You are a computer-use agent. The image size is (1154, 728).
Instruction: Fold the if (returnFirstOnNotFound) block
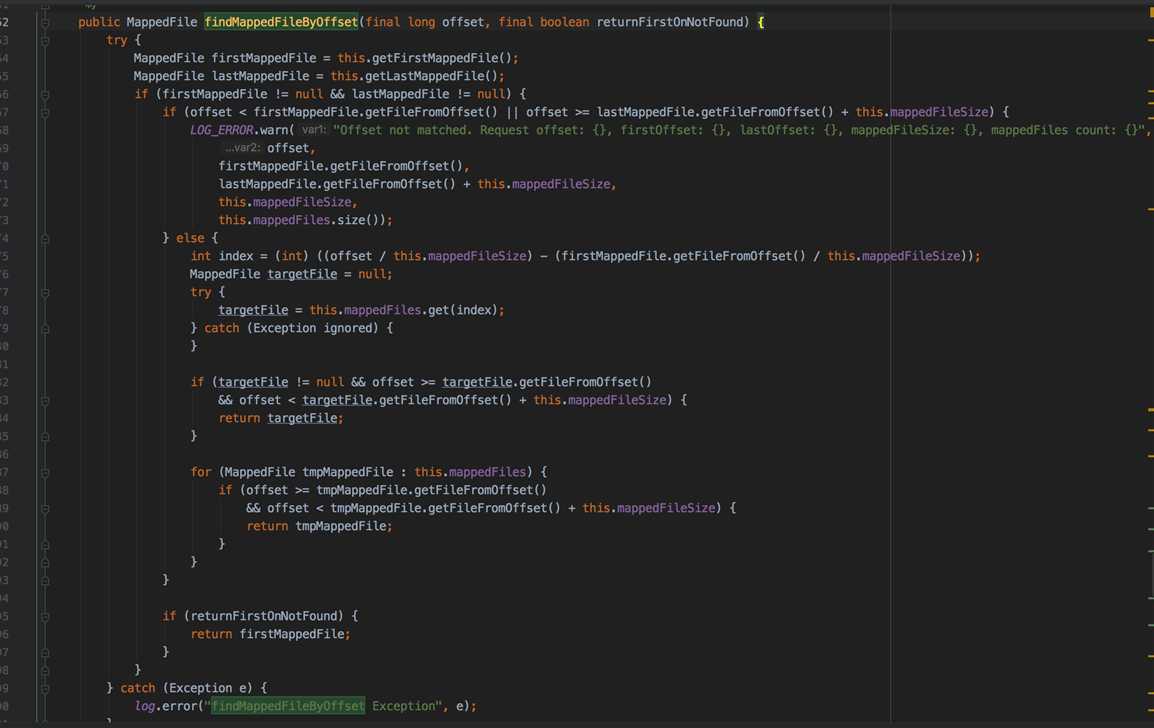(x=45, y=617)
